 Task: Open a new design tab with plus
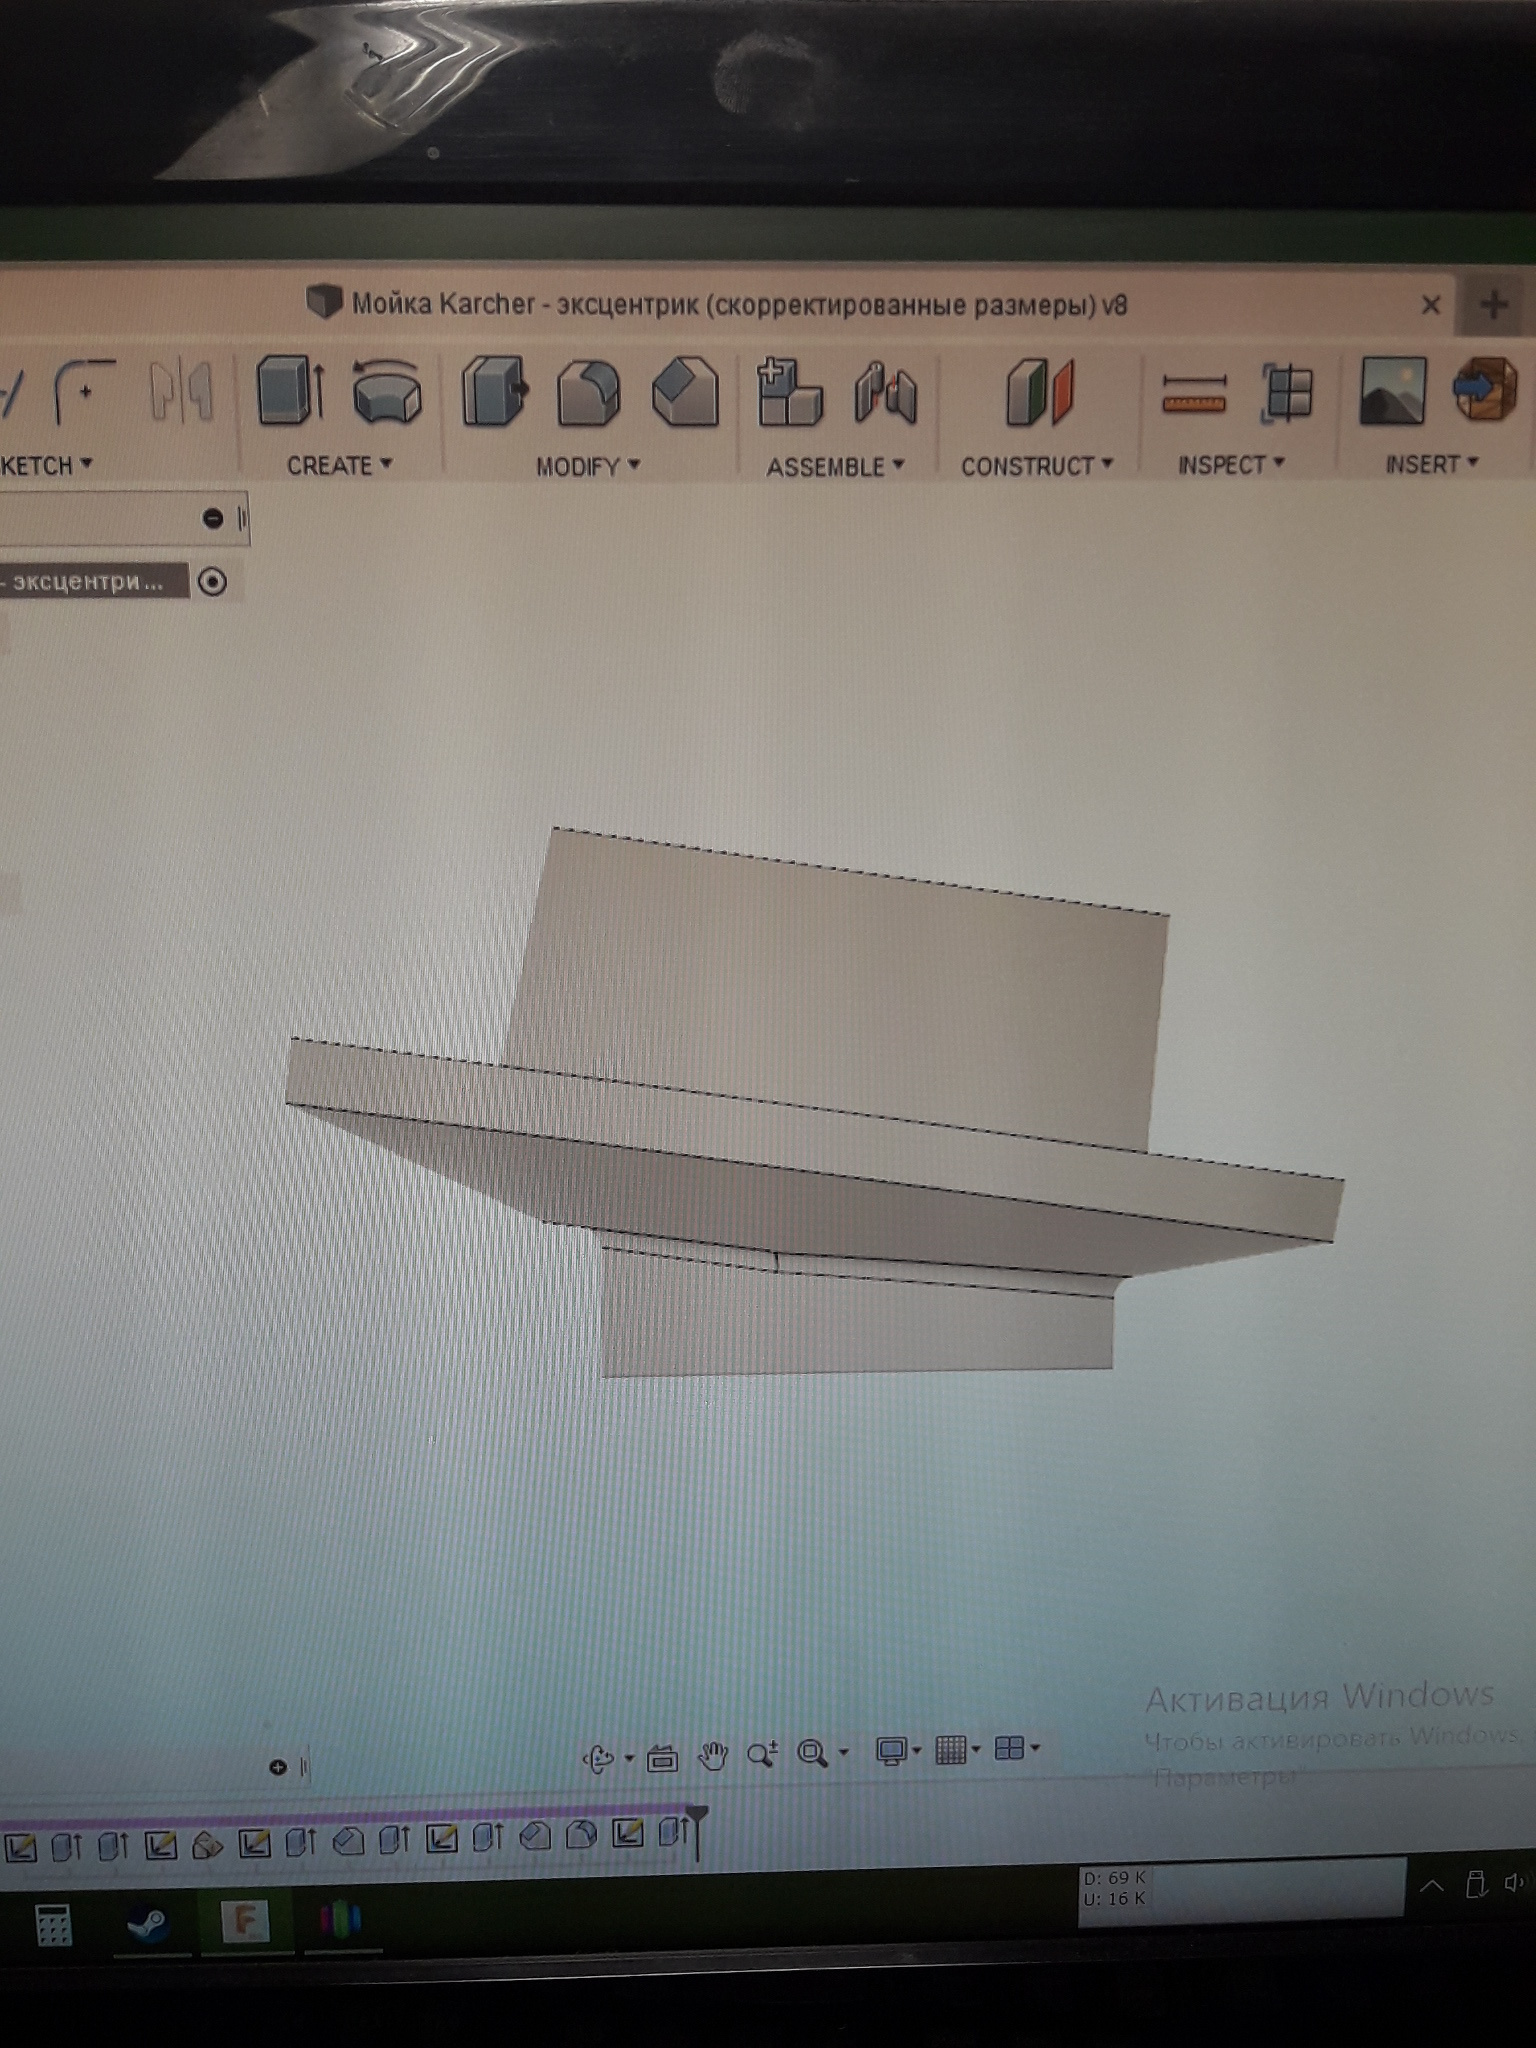1494,305
